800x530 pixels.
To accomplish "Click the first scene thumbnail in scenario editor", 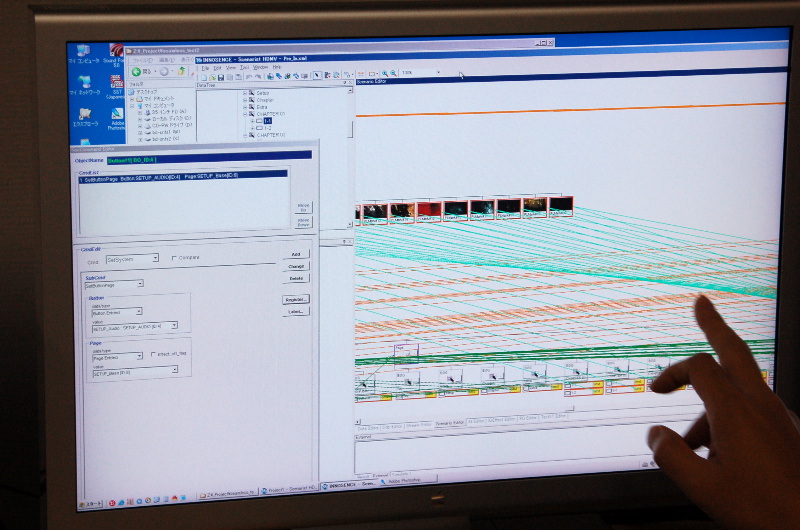I will click(x=374, y=210).
